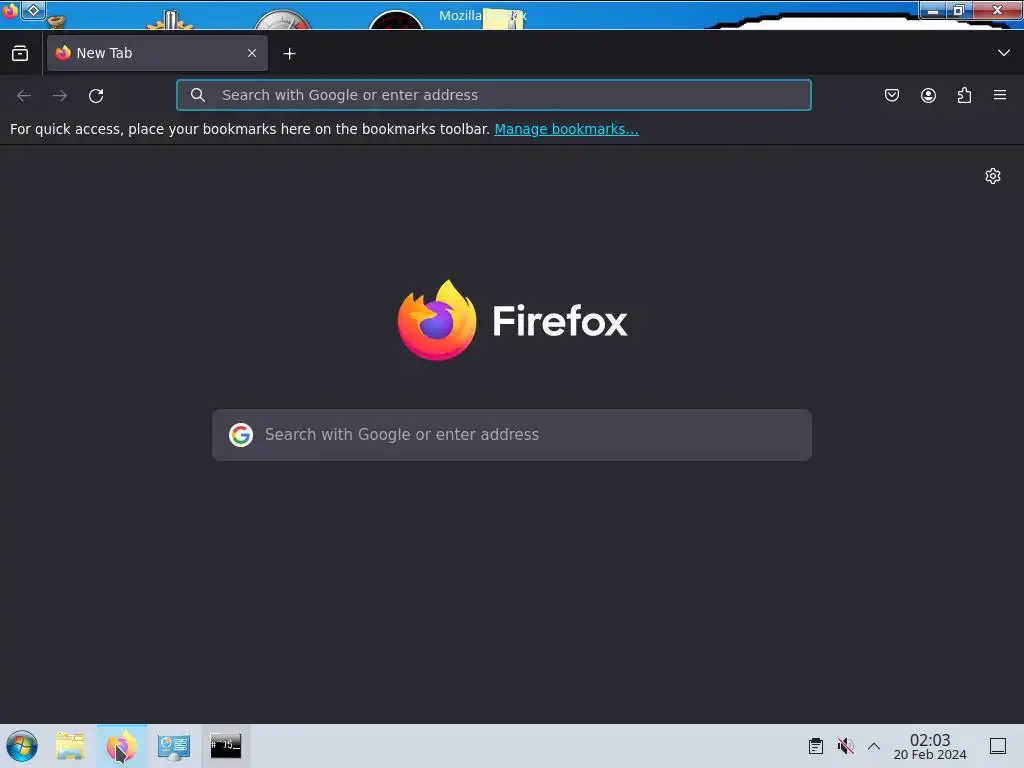Open a new tab with plus button
The image size is (1024, 768).
[289, 54]
